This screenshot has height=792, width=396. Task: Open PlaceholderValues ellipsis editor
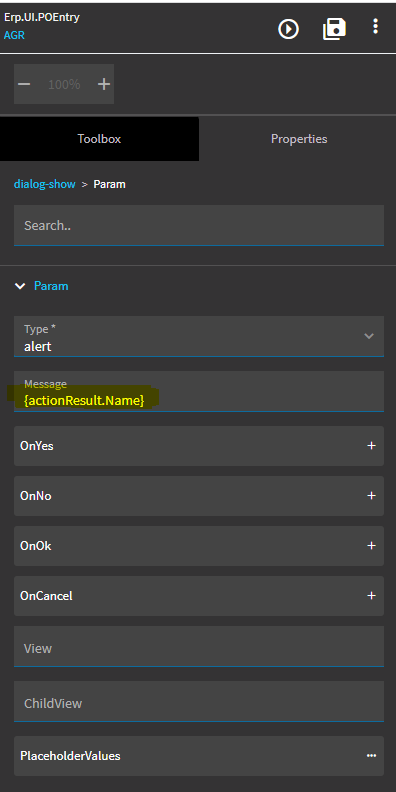coord(371,756)
